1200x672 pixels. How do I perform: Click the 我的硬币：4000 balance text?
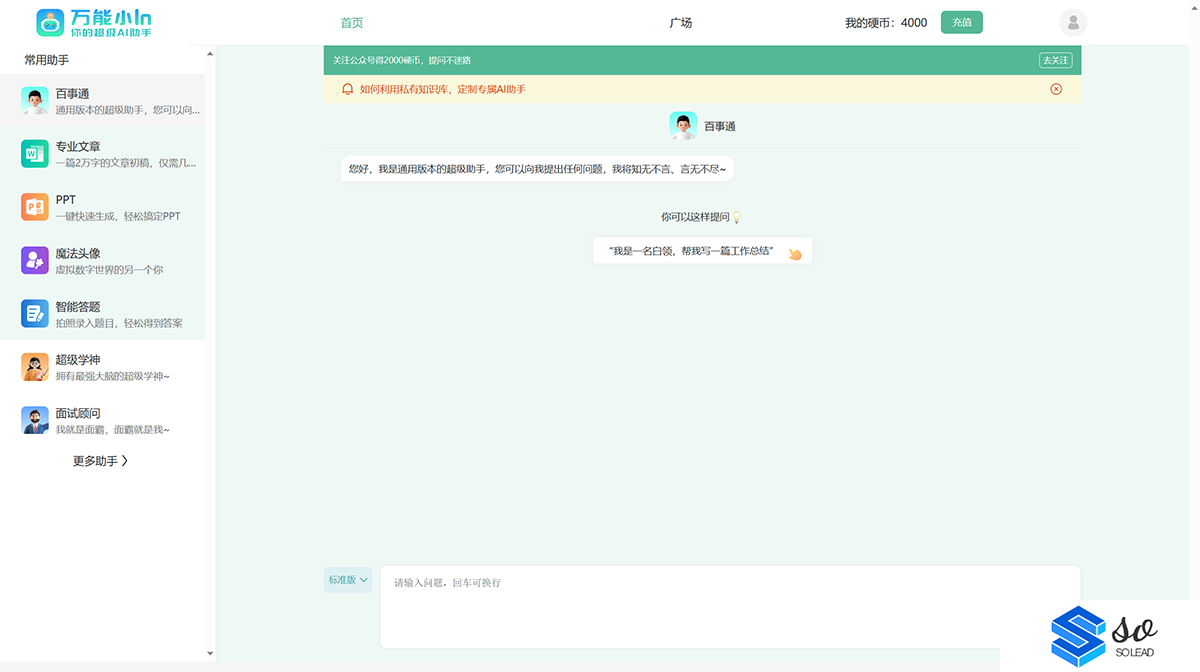(x=886, y=23)
